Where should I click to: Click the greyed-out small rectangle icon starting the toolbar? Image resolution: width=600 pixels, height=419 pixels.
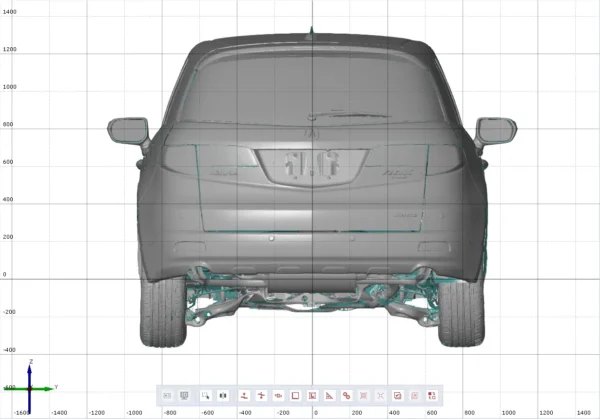click(x=167, y=395)
